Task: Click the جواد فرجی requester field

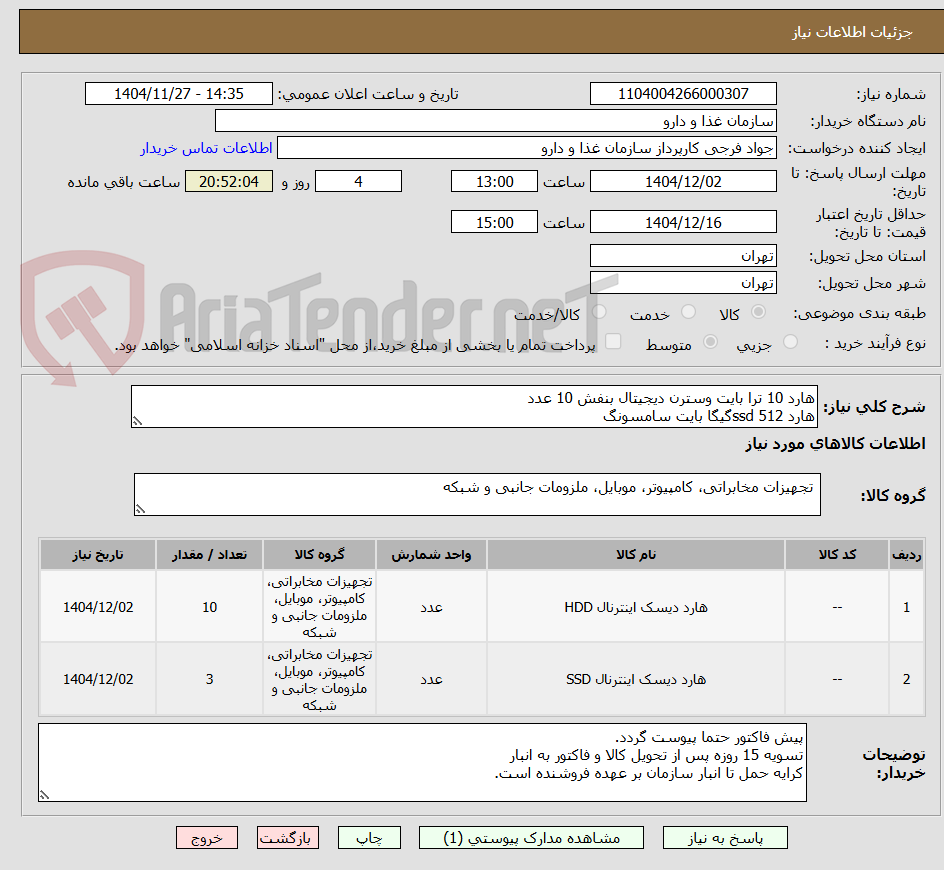Action: pos(527,148)
